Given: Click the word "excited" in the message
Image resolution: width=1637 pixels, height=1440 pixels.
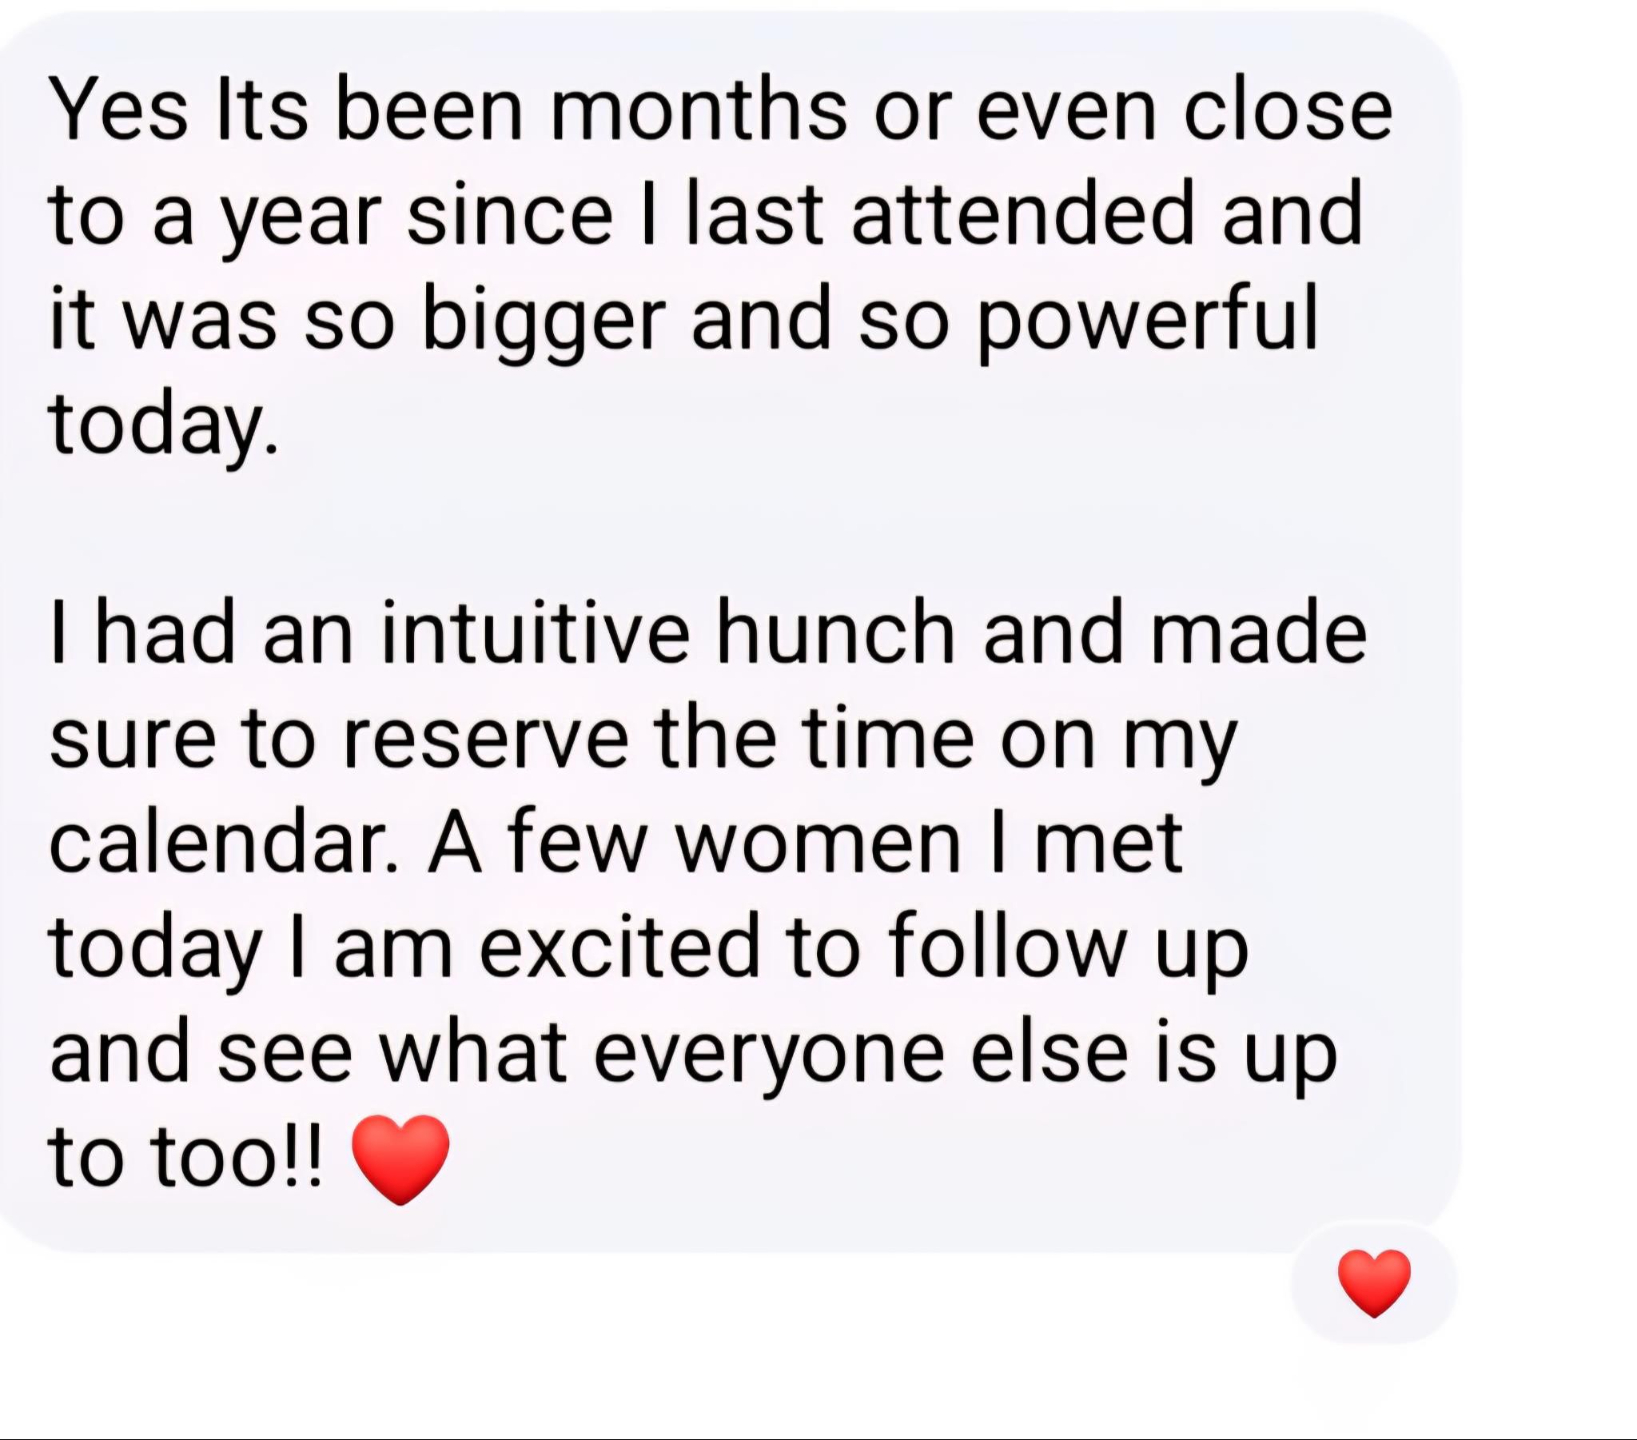Looking at the screenshot, I should pos(620,947).
